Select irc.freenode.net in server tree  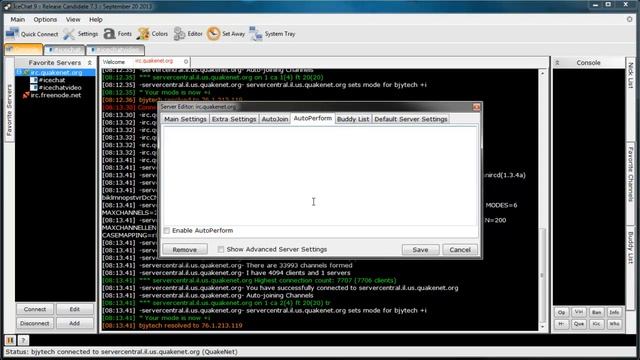pos(56,95)
